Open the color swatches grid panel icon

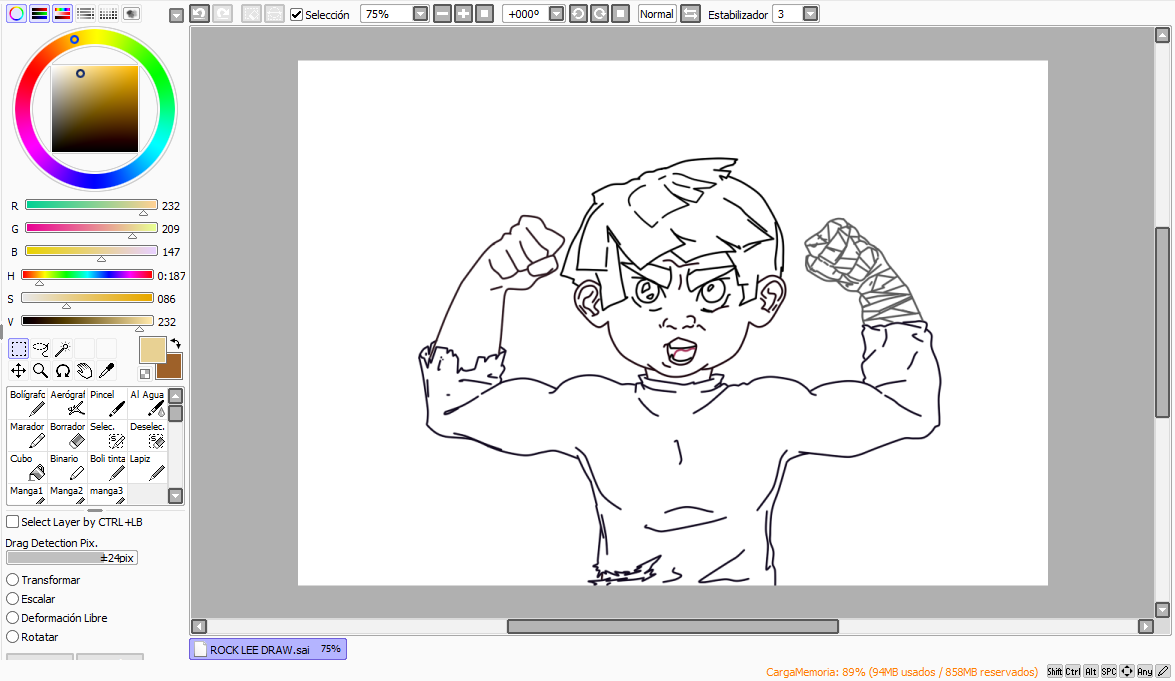coord(109,13)
